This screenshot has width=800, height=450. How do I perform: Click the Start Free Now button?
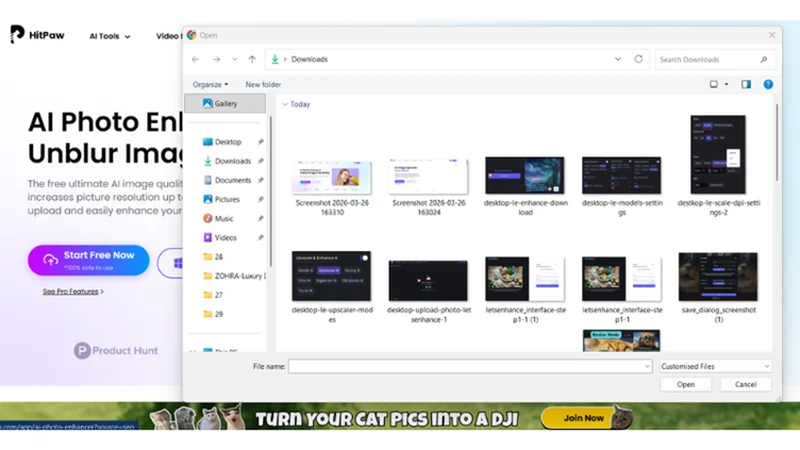(x=89, y=260)
